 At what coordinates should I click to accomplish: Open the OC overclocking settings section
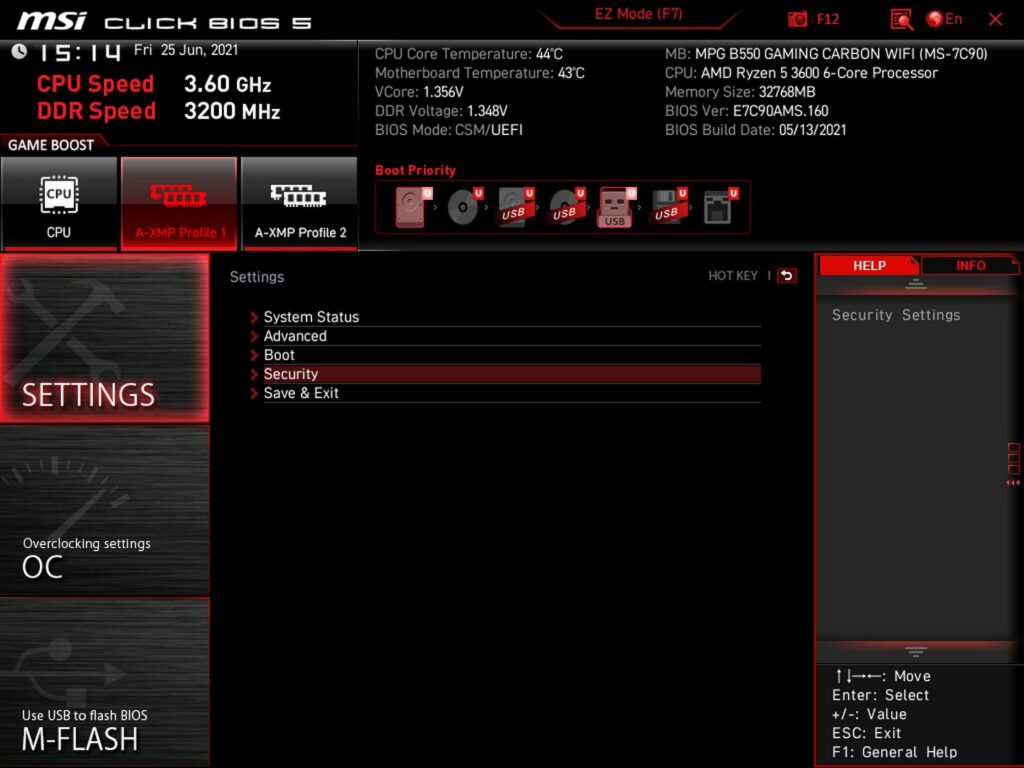click(x=104, y=511)
